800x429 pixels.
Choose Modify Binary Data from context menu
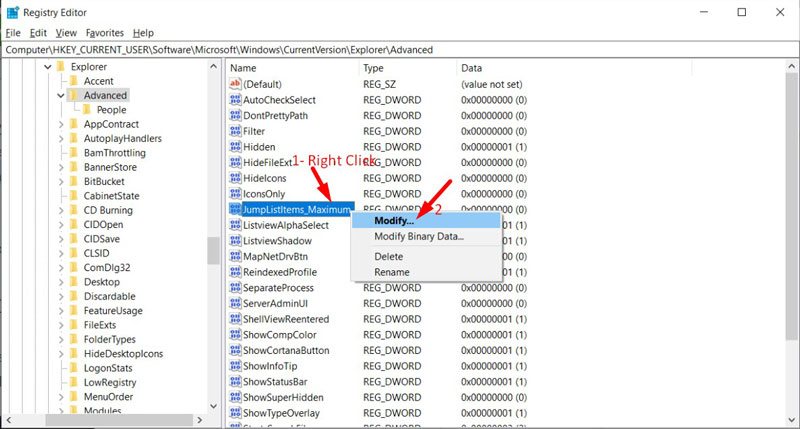[426, 236]
